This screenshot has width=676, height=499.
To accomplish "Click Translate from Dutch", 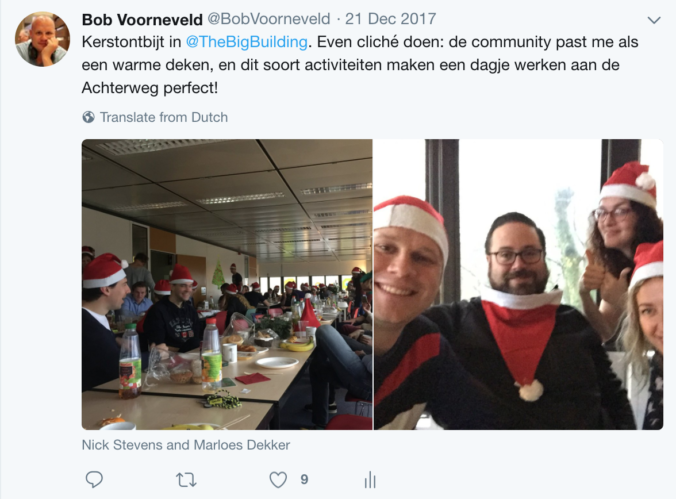I will [164, 117].
